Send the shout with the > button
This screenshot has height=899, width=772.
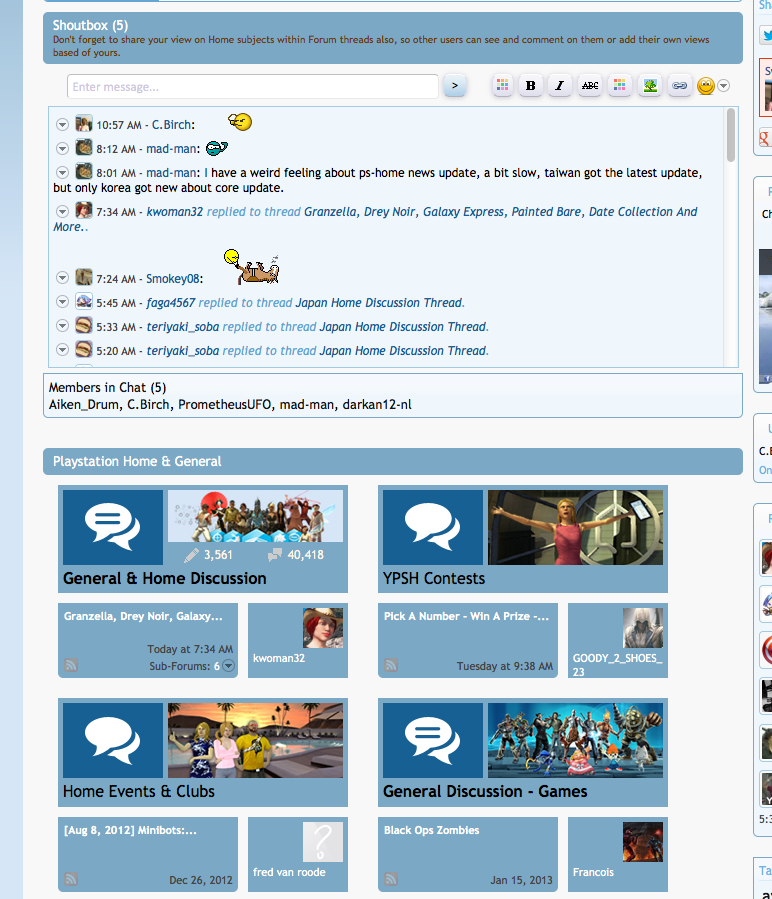455,86
